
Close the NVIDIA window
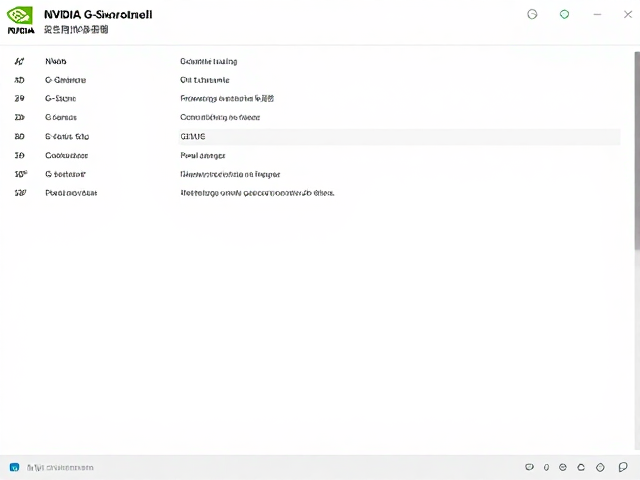[628, 14]
